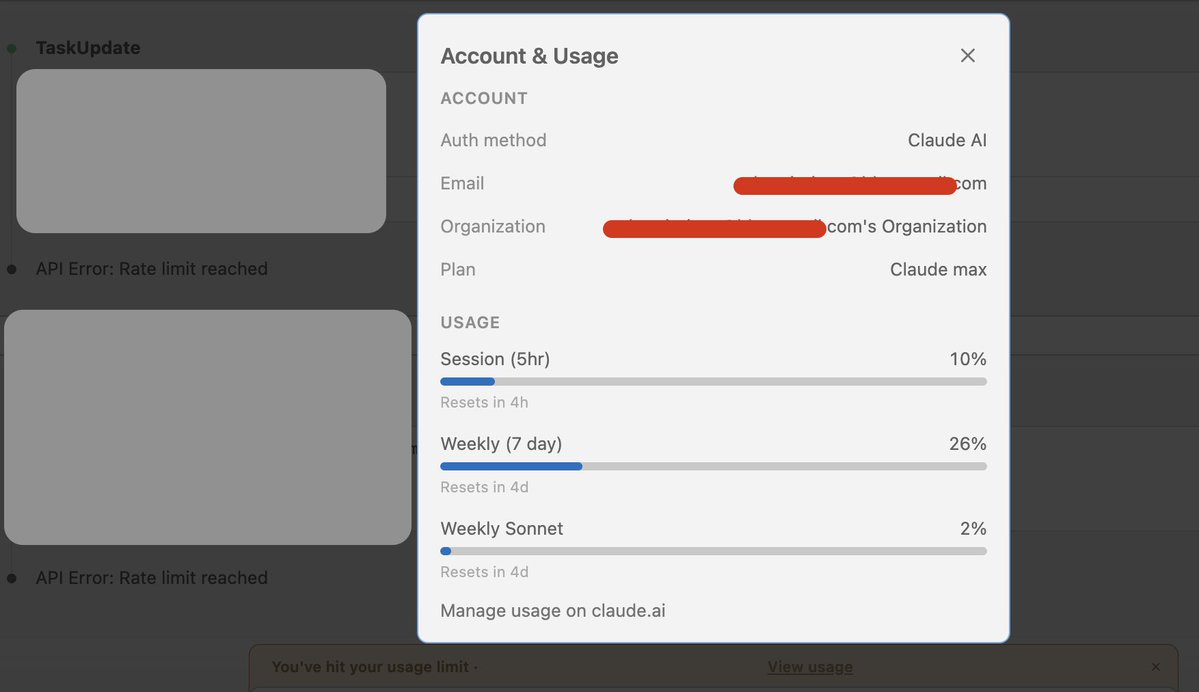Click the View usage link in banner
The image size is (1199, 692).
pos(810,667)
